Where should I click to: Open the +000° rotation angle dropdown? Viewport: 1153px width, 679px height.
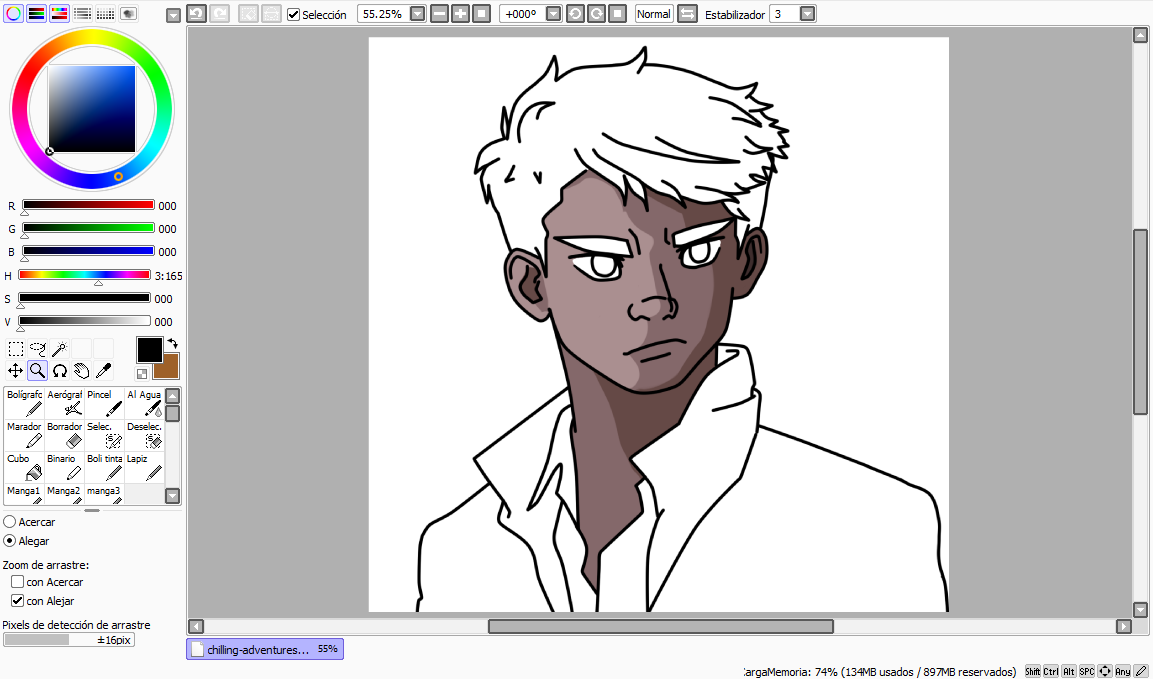tap(554, 14)
